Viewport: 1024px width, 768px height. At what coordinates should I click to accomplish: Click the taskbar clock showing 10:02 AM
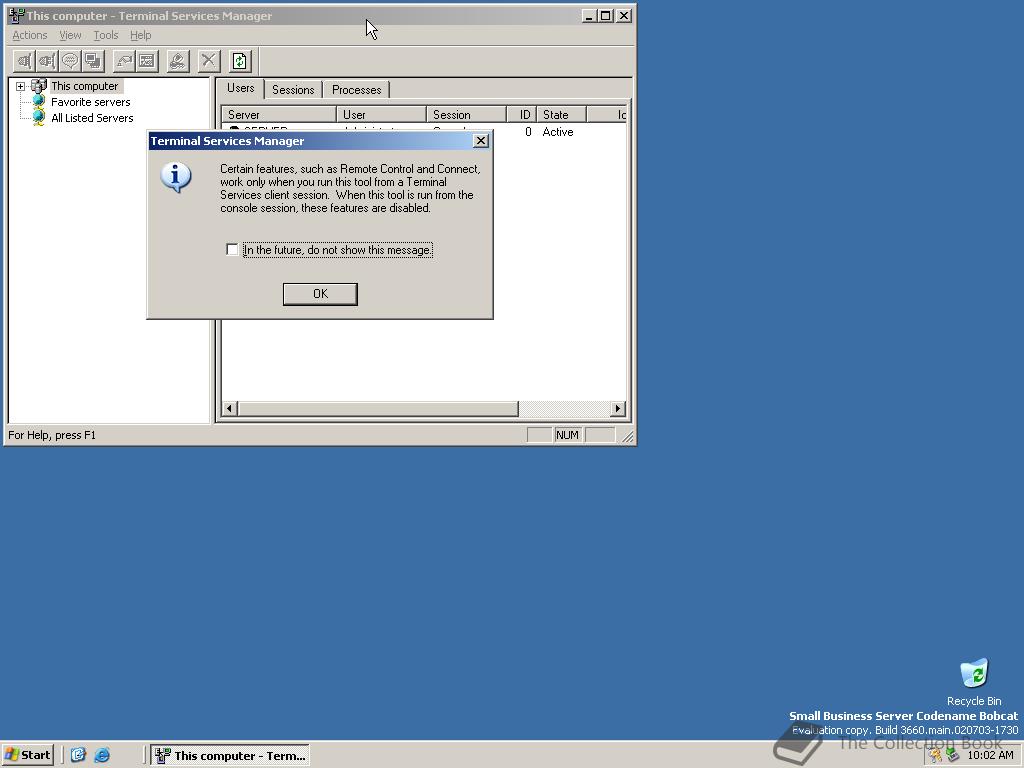point(990,756)
